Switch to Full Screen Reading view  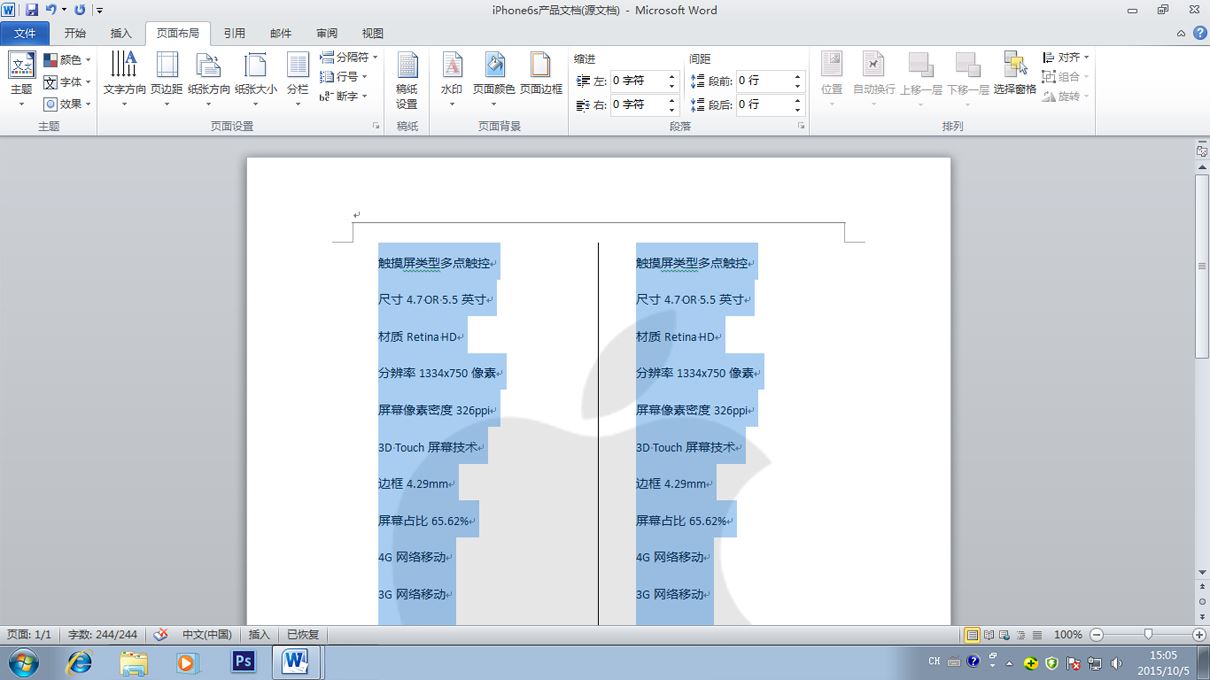click(988, 635)
